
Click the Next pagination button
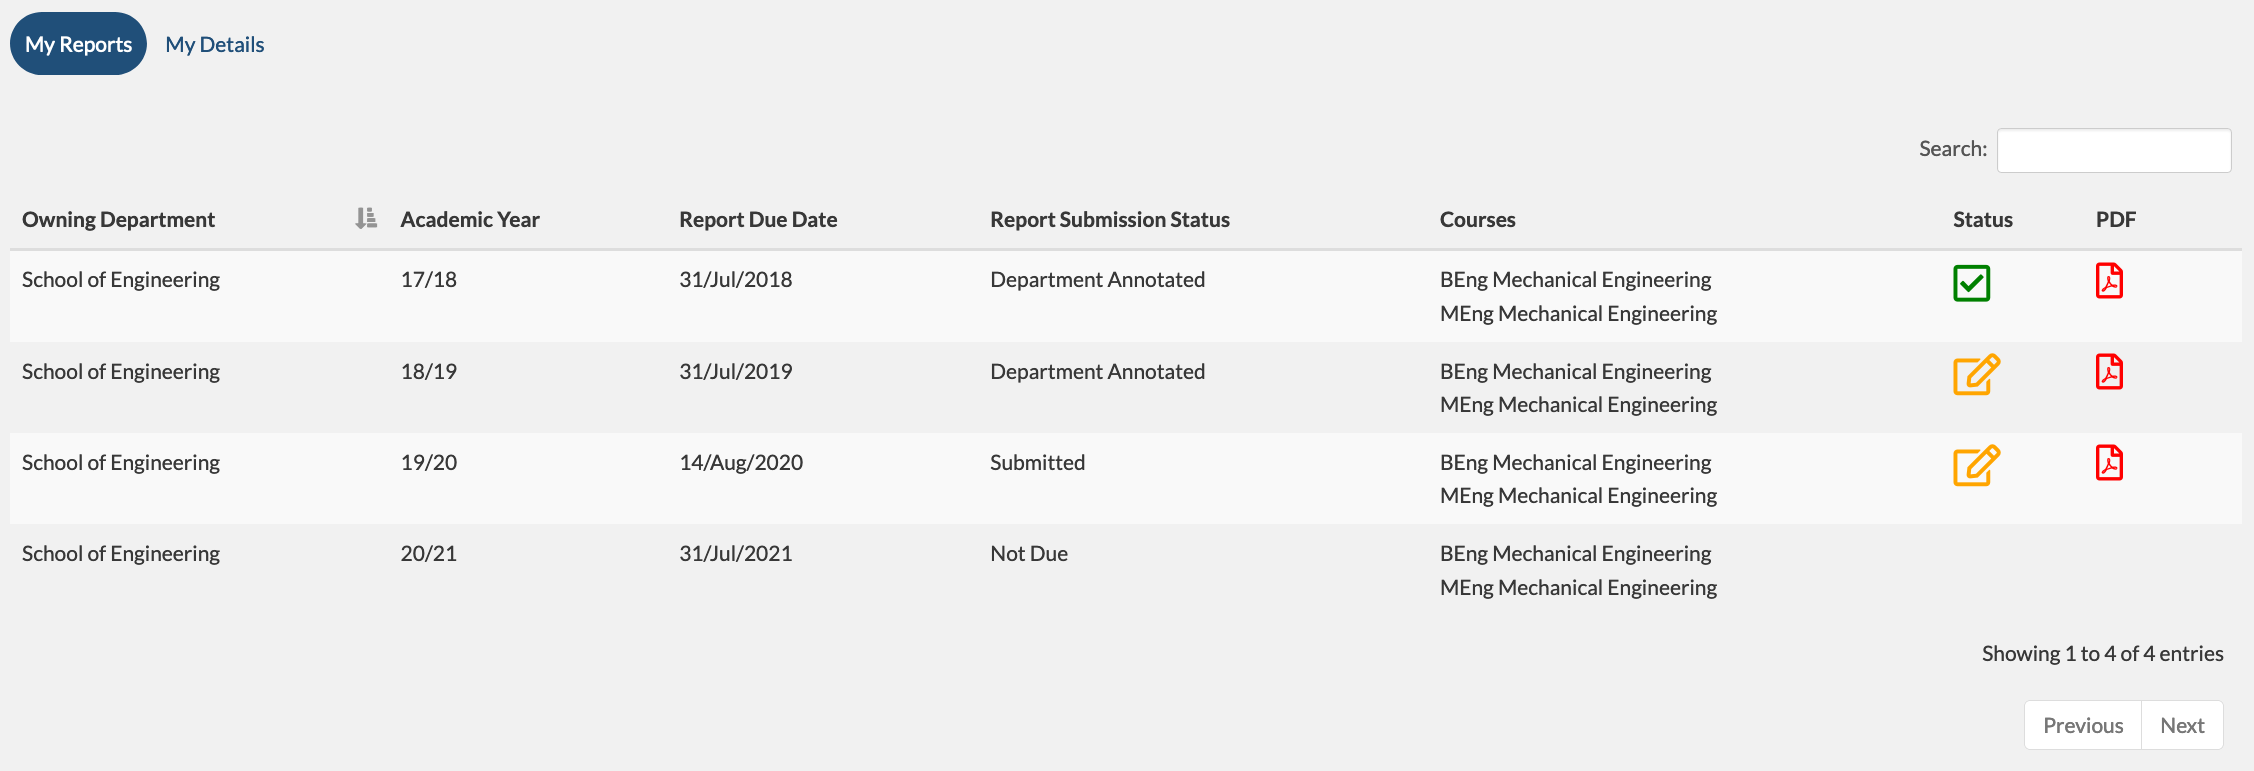coord(2181,725)
